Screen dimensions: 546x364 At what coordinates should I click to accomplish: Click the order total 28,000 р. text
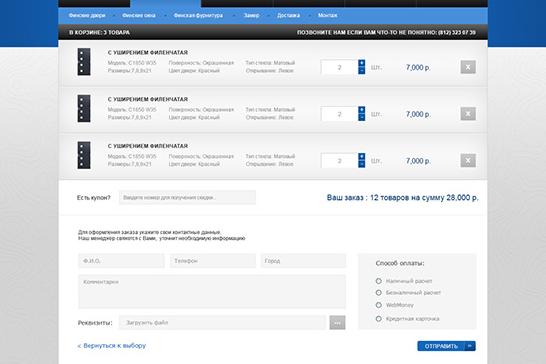(x=462, y=198)
